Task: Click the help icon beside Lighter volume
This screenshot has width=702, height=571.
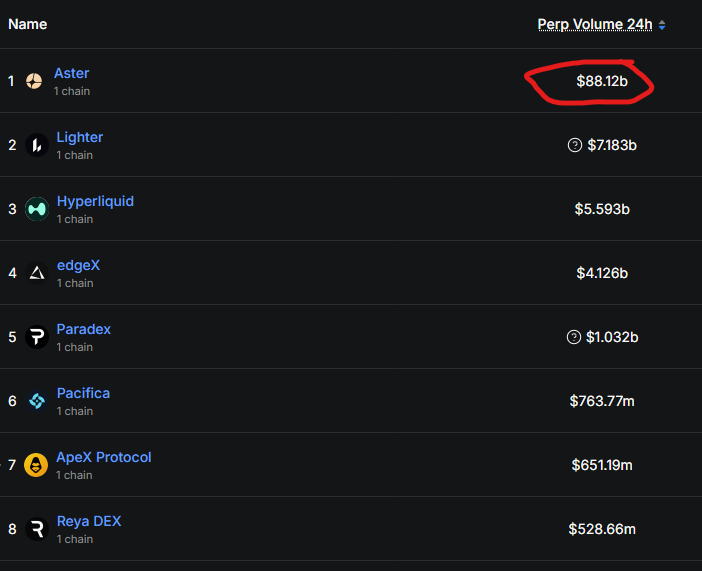Action: [x=574, y=145]
